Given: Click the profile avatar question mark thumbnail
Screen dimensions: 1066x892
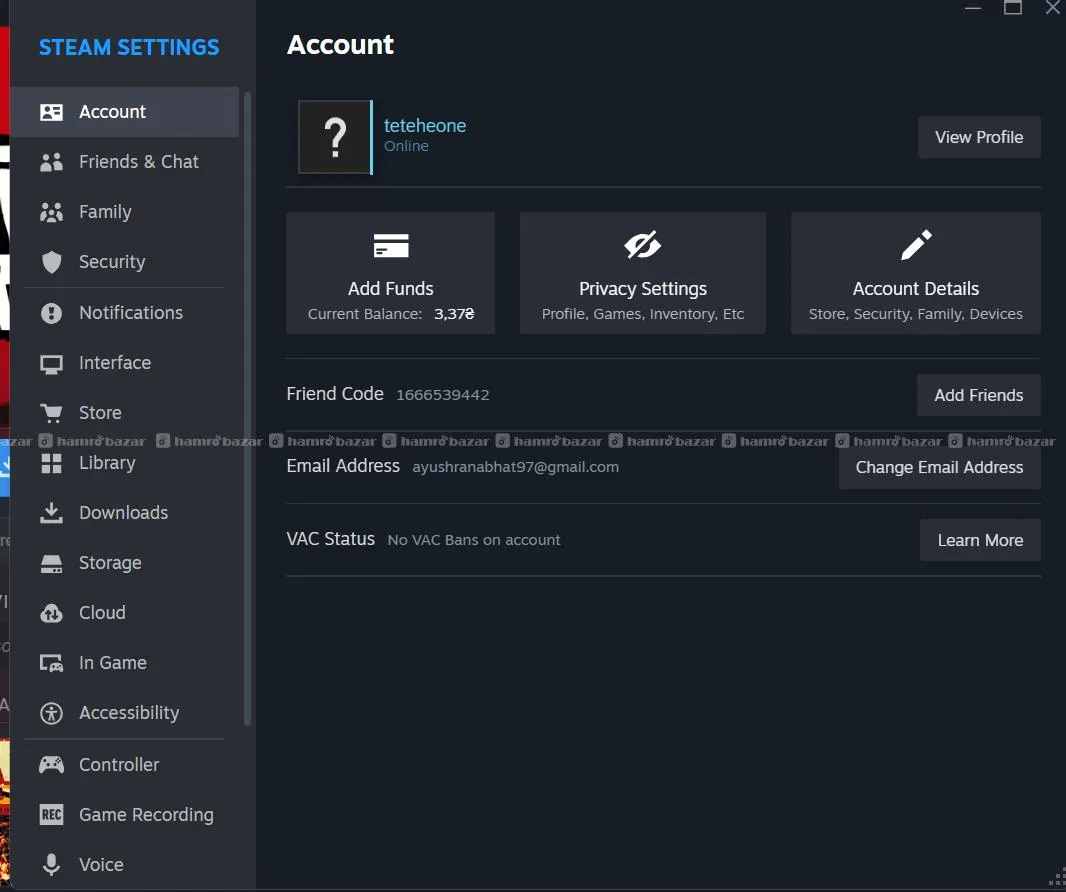Looking at the screenshot, I should [x=335, y=137].
